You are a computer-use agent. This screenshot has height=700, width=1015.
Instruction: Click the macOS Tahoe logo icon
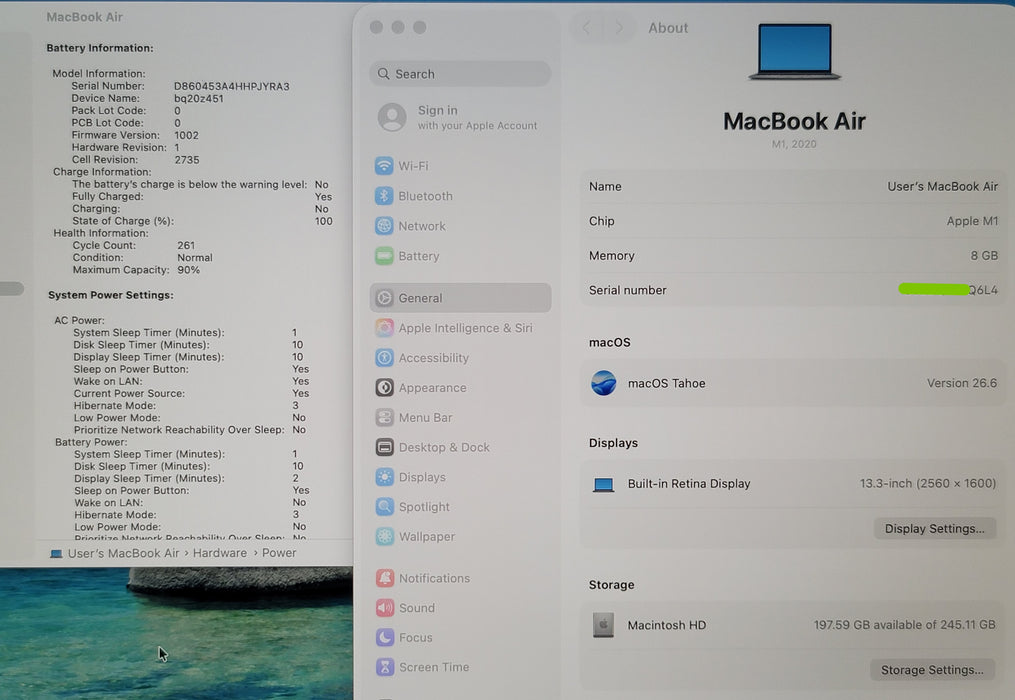coord(603,383)
